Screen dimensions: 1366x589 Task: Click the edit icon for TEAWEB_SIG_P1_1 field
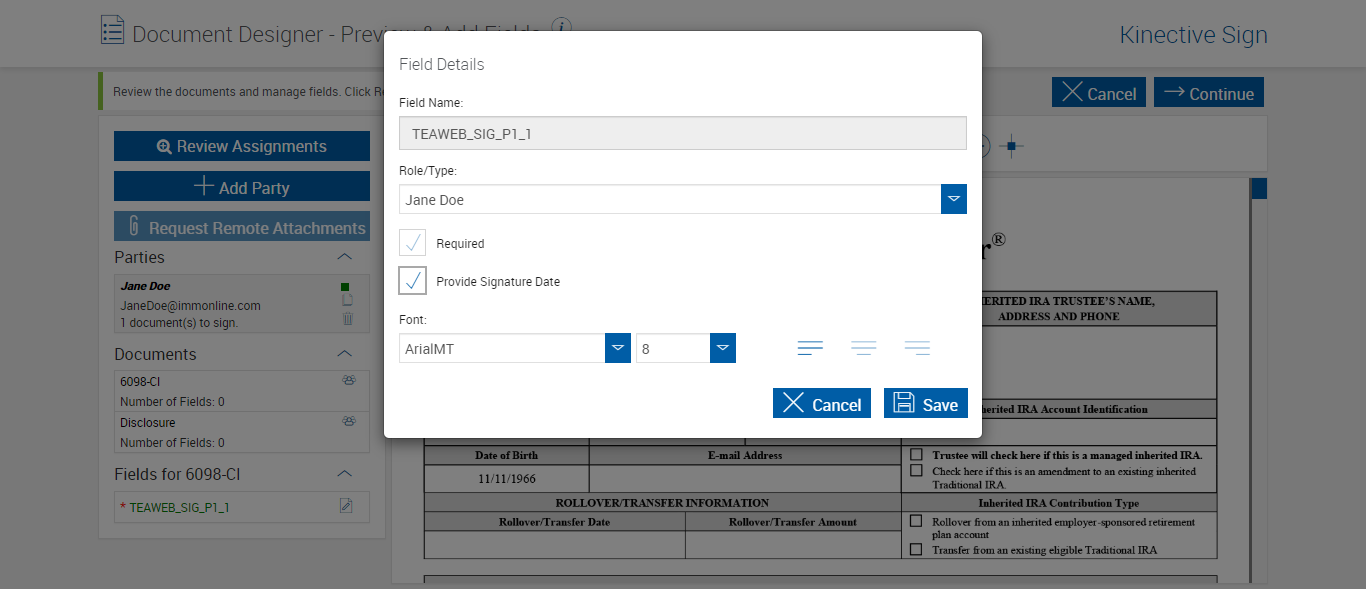coord(346,506)
